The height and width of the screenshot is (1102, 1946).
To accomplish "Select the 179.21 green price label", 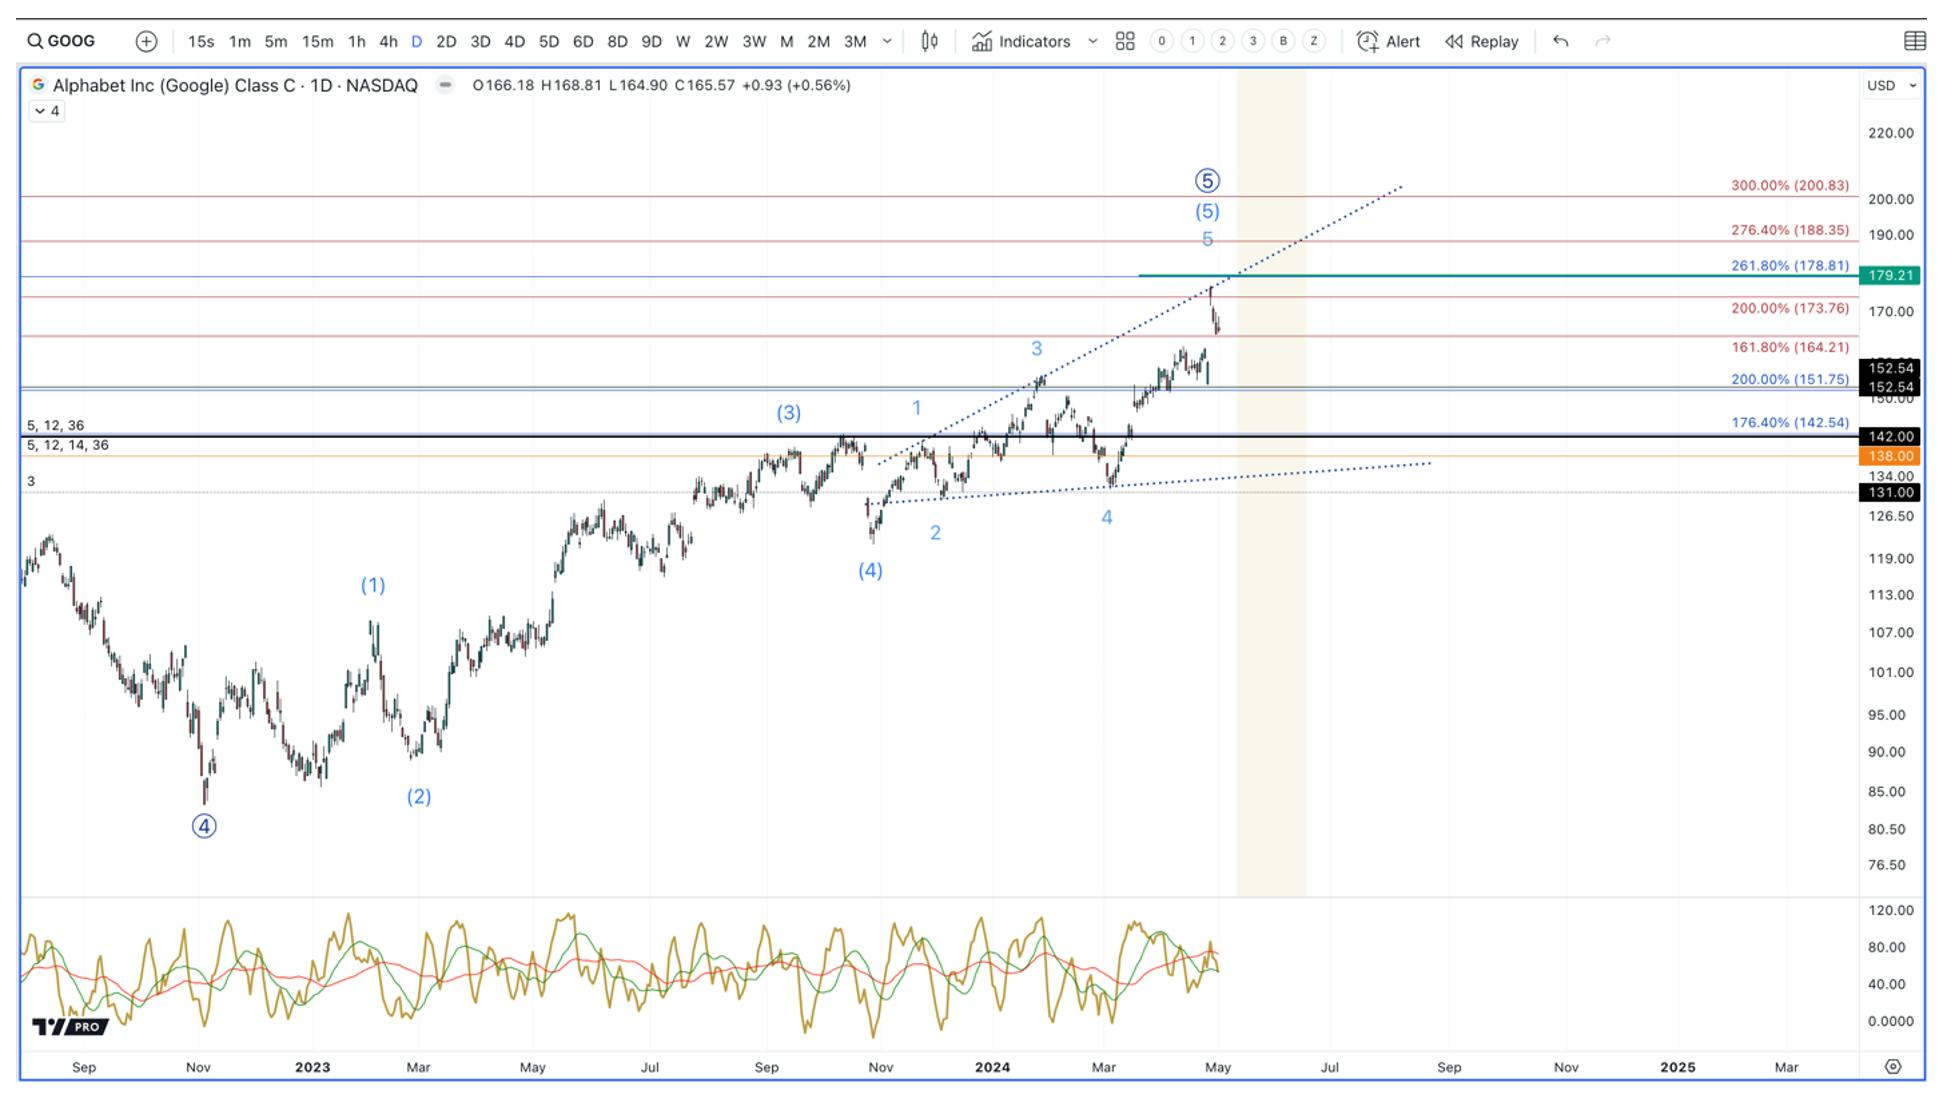I will click(1890, 275).
